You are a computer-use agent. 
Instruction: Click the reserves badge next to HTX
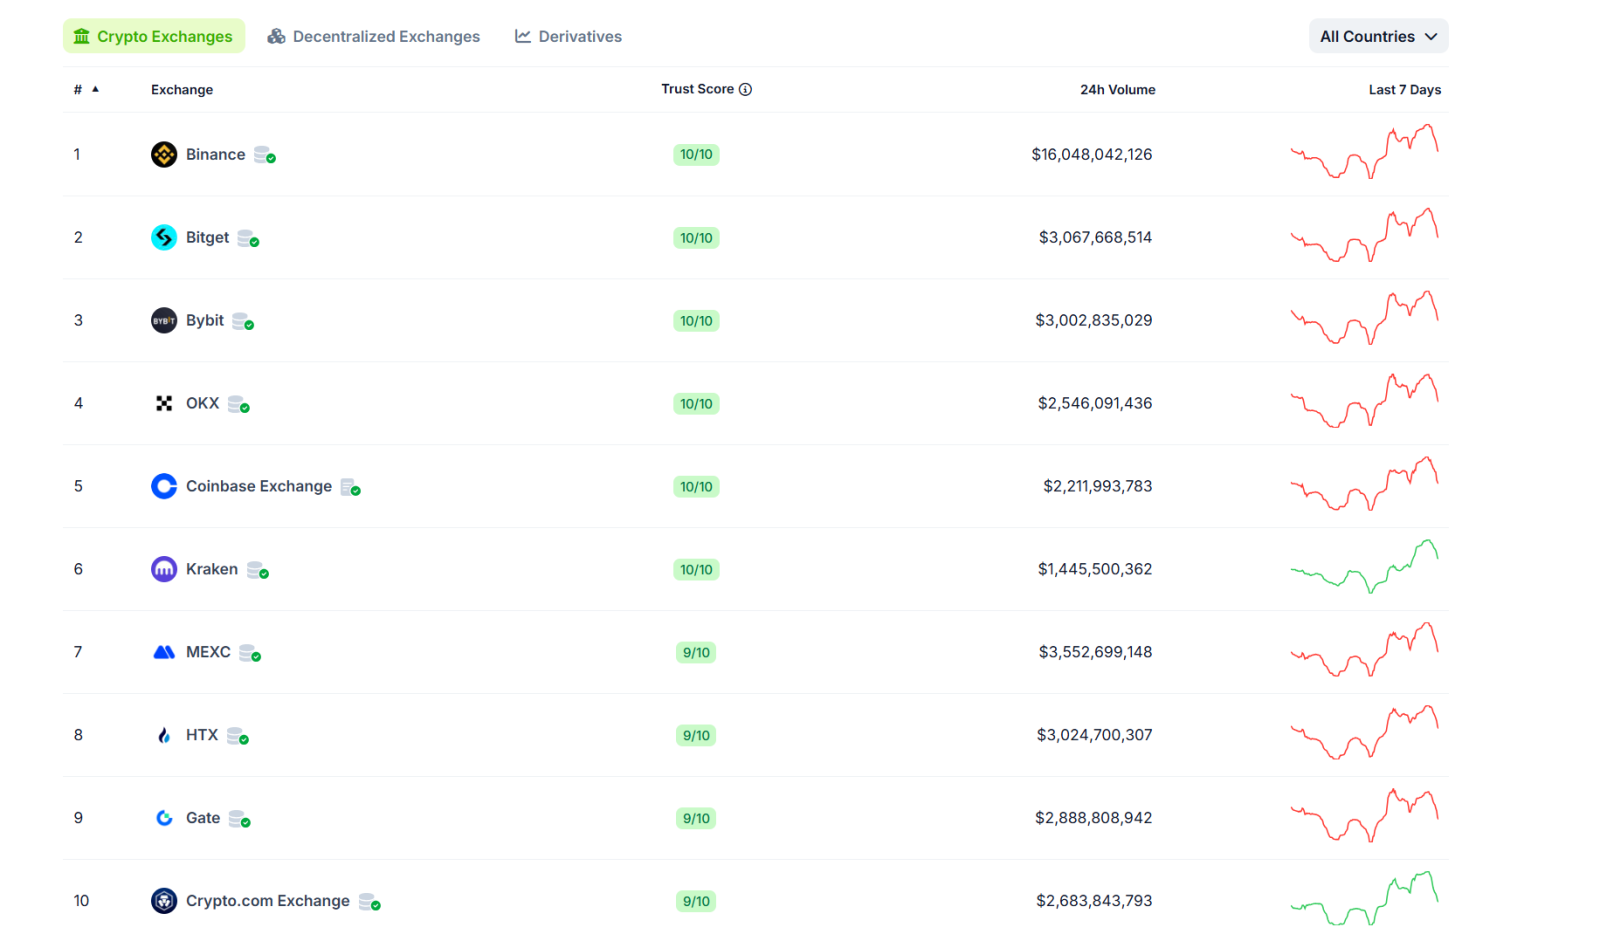238,736
